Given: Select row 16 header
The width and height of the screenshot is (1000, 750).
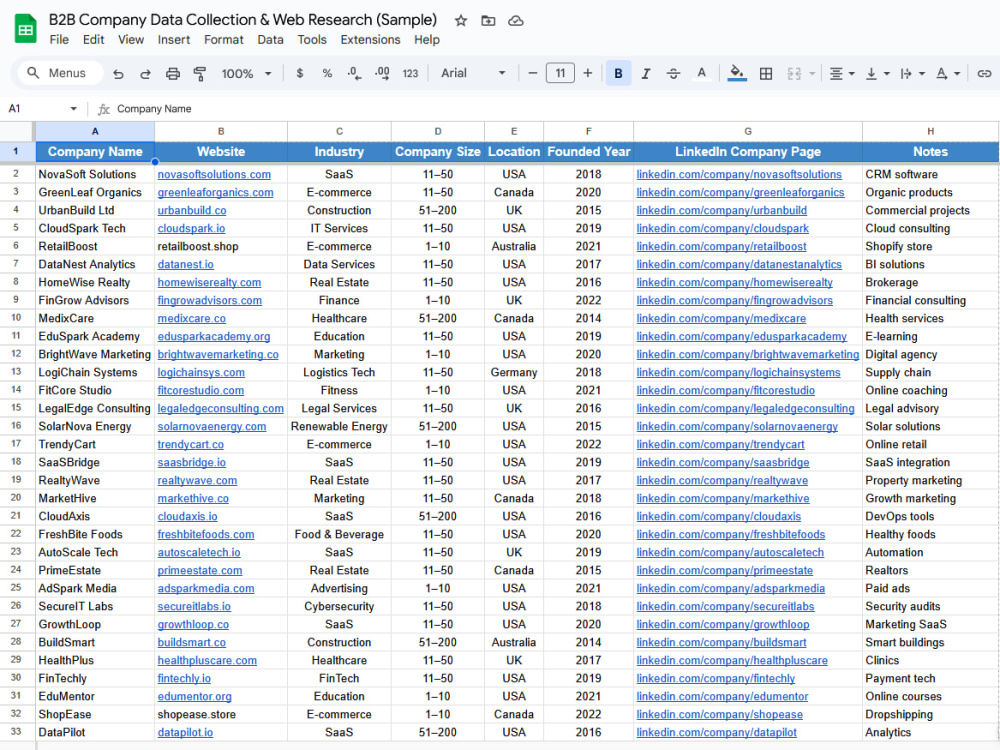Looking at the screenshot, I should (x=16, y=426).
